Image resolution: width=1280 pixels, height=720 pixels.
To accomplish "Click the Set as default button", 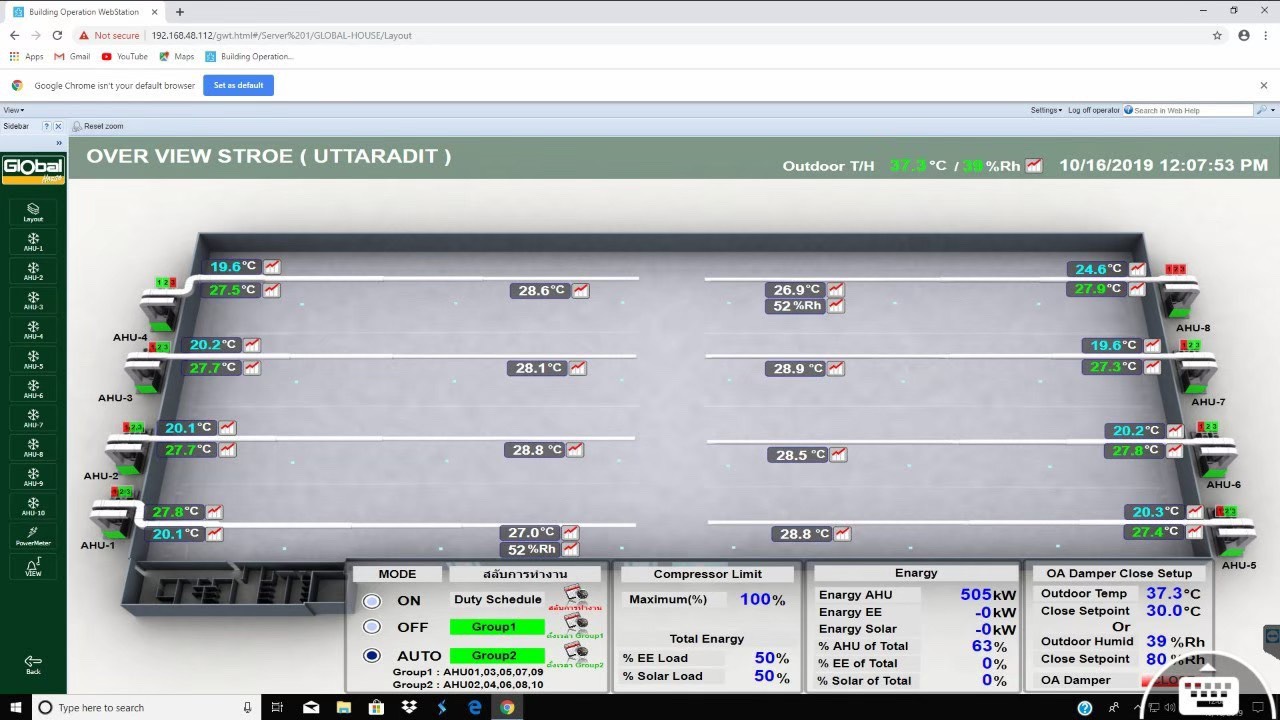I will (238, 85).
